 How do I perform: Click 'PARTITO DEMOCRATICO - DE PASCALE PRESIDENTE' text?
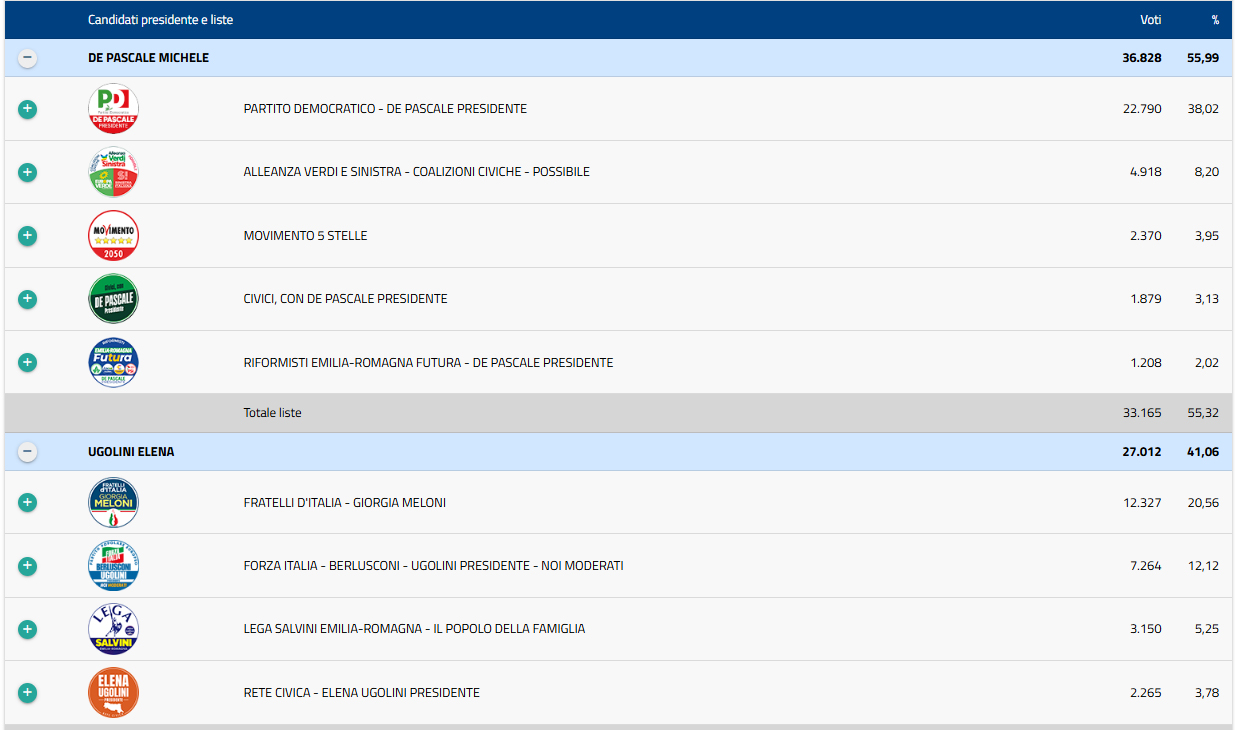pyautogui.click(x=385, y=109)
